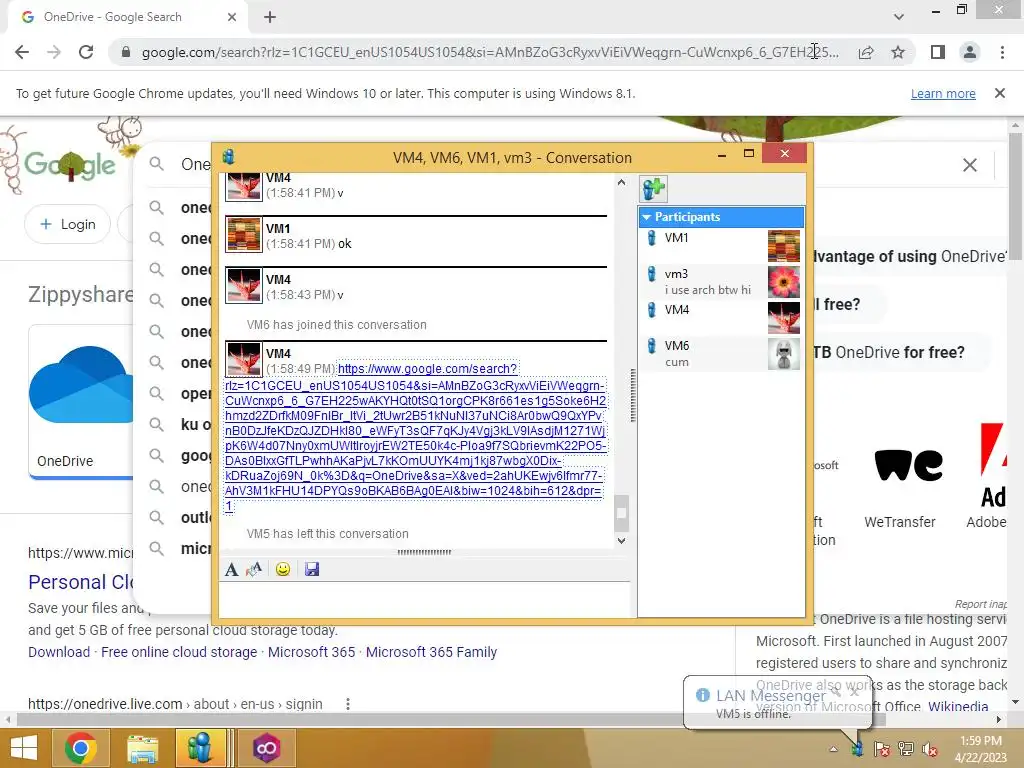Image resolution: width=1024 pixels, height=768 pixels.
Task: Dismiss the Chrome update notification banner
Action: click(1000, 93)
